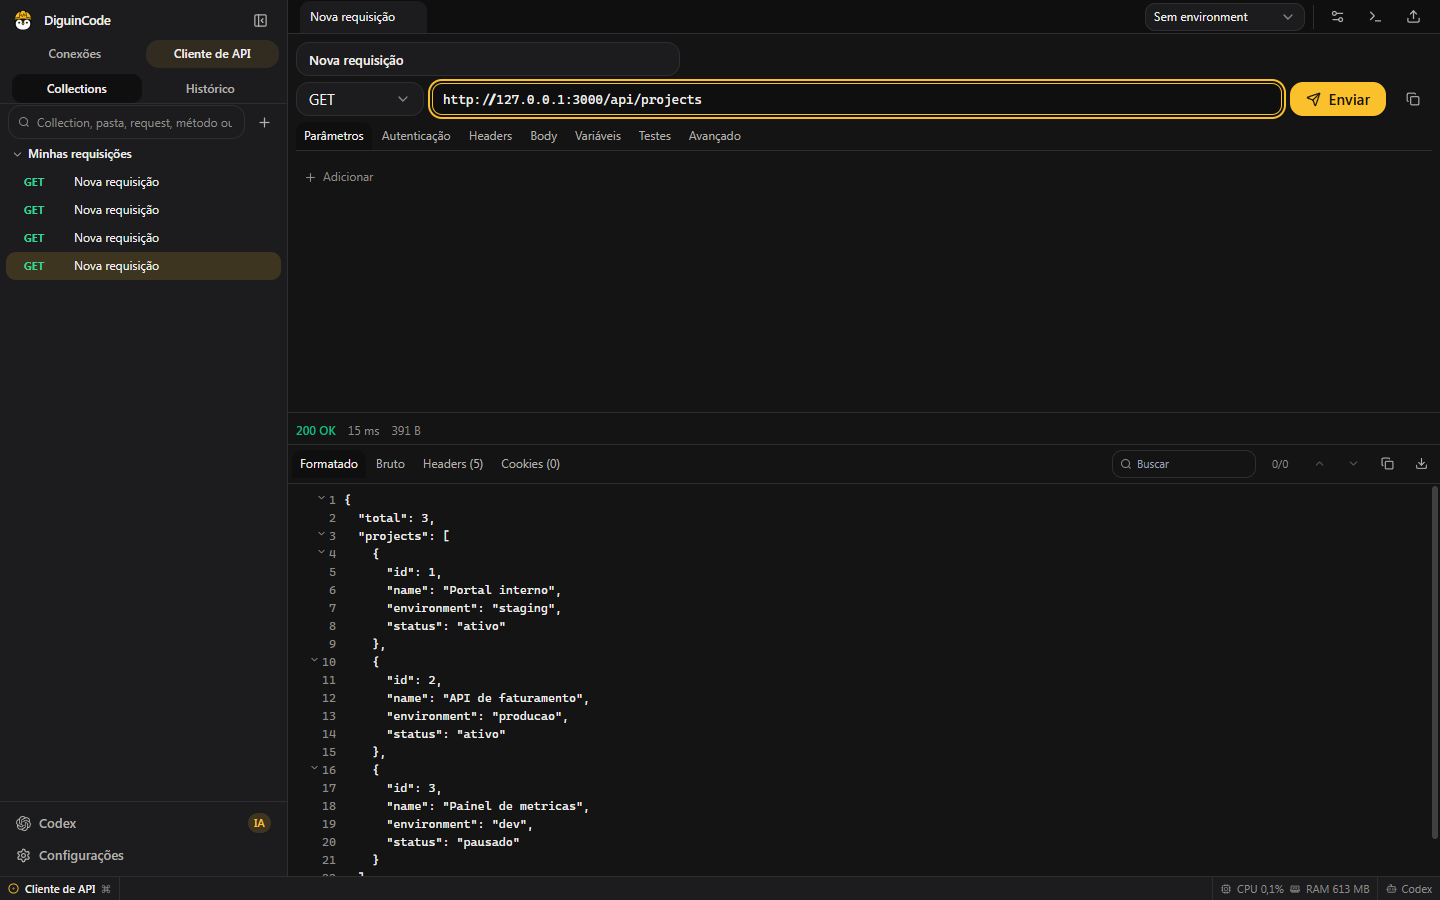Click the Cliente de API status bar item
Screen dimensions: 1440x900
[x=59, y=889]
